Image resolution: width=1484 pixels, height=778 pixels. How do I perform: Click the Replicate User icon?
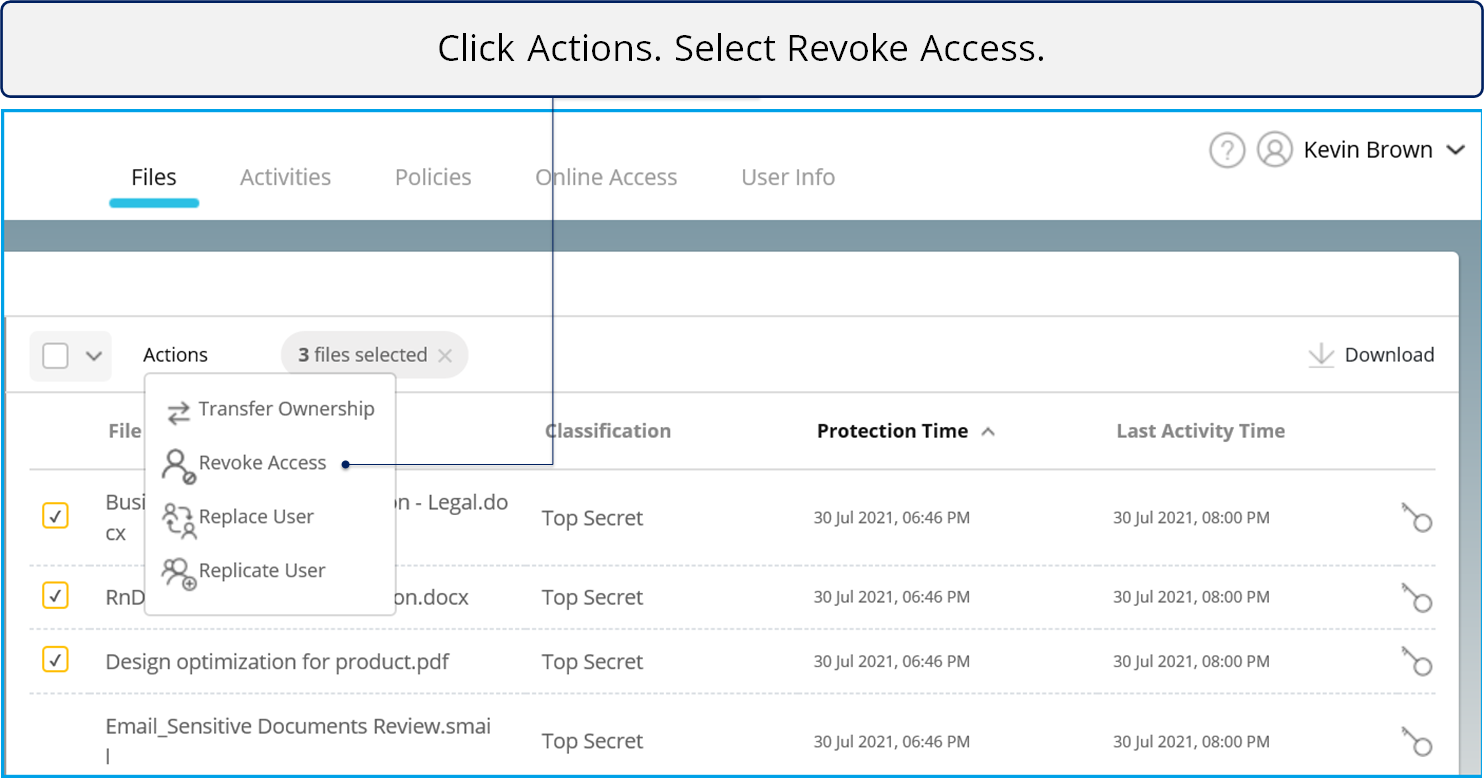179,573
